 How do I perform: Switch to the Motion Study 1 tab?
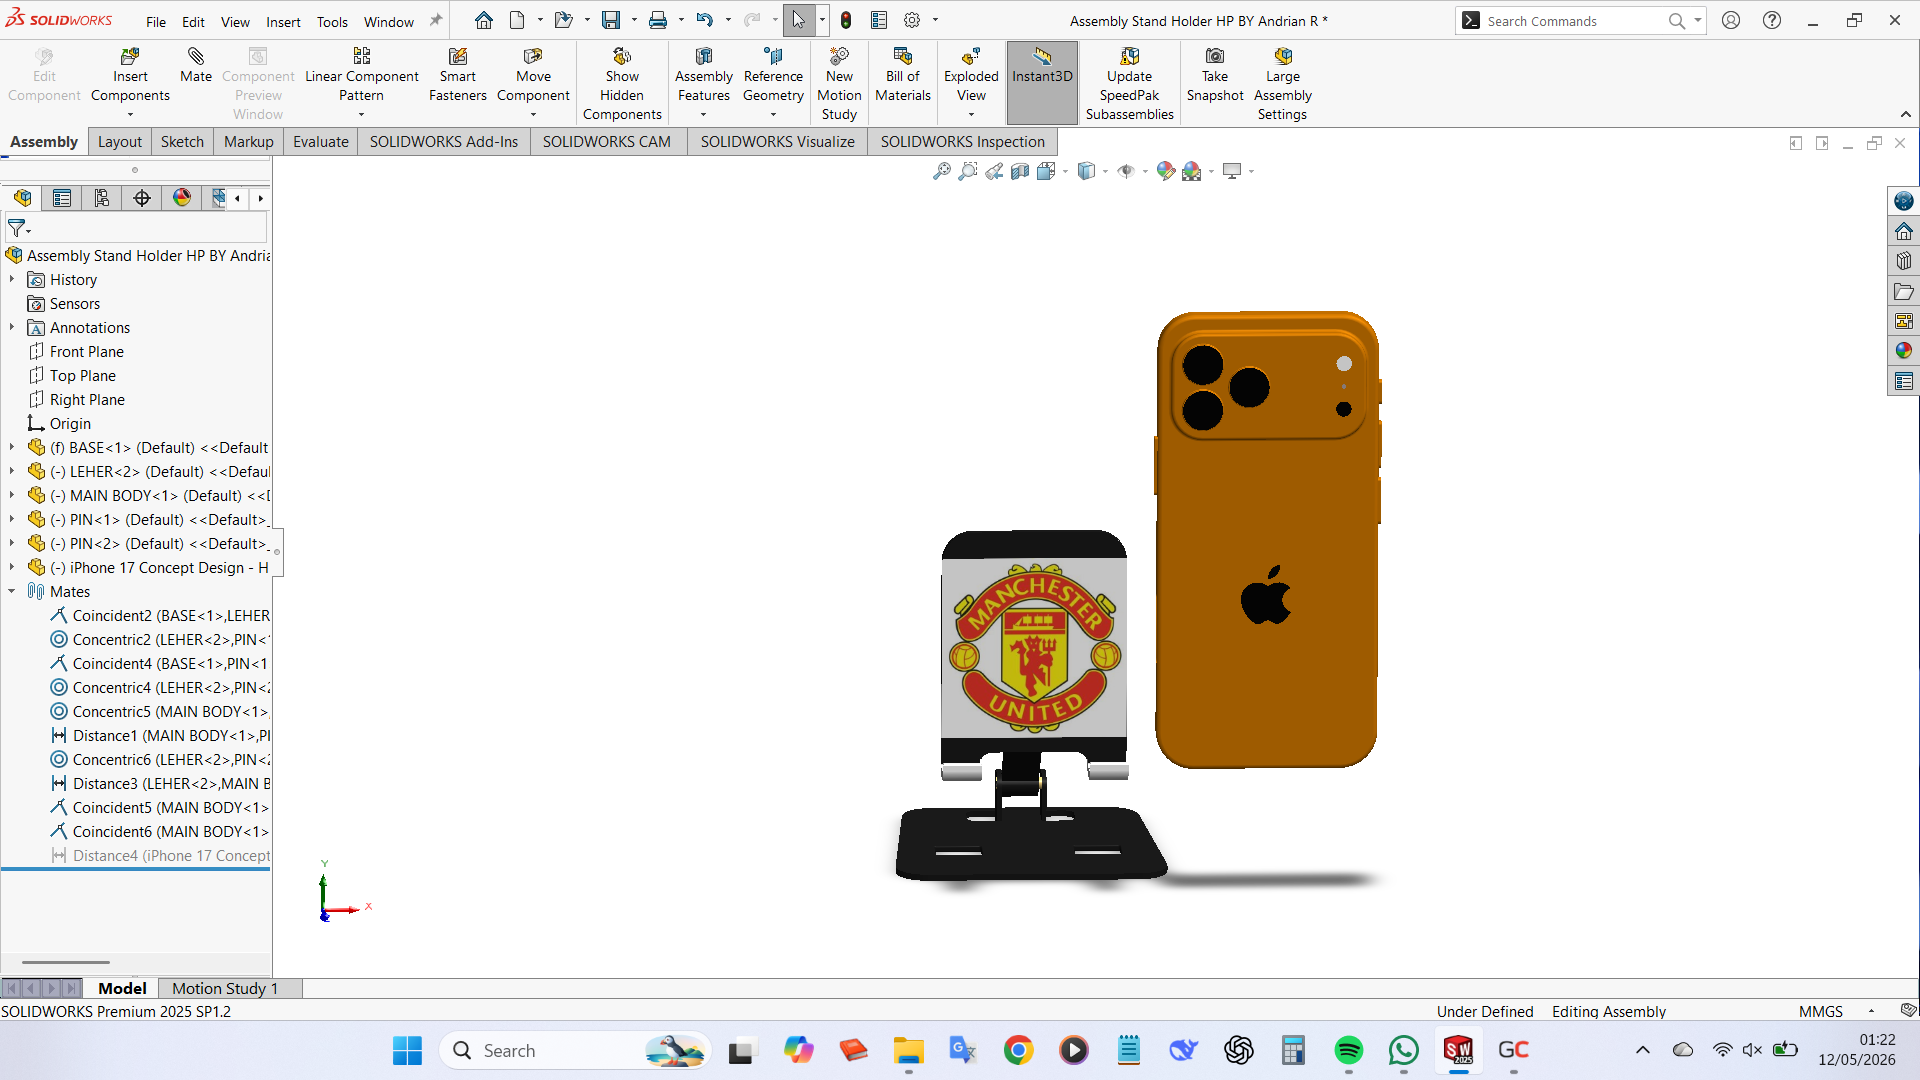point(225,988)
